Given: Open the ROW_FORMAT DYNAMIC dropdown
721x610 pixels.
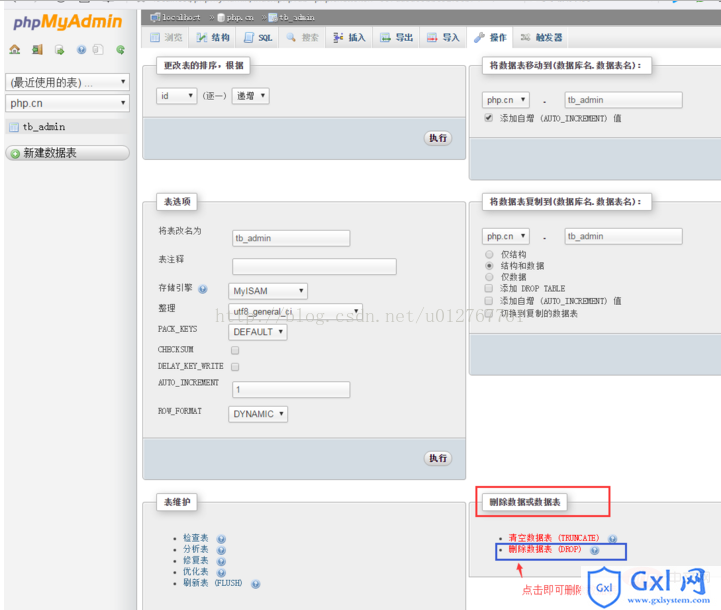Looking at the screenshot, I should click(x=258, y=414).
